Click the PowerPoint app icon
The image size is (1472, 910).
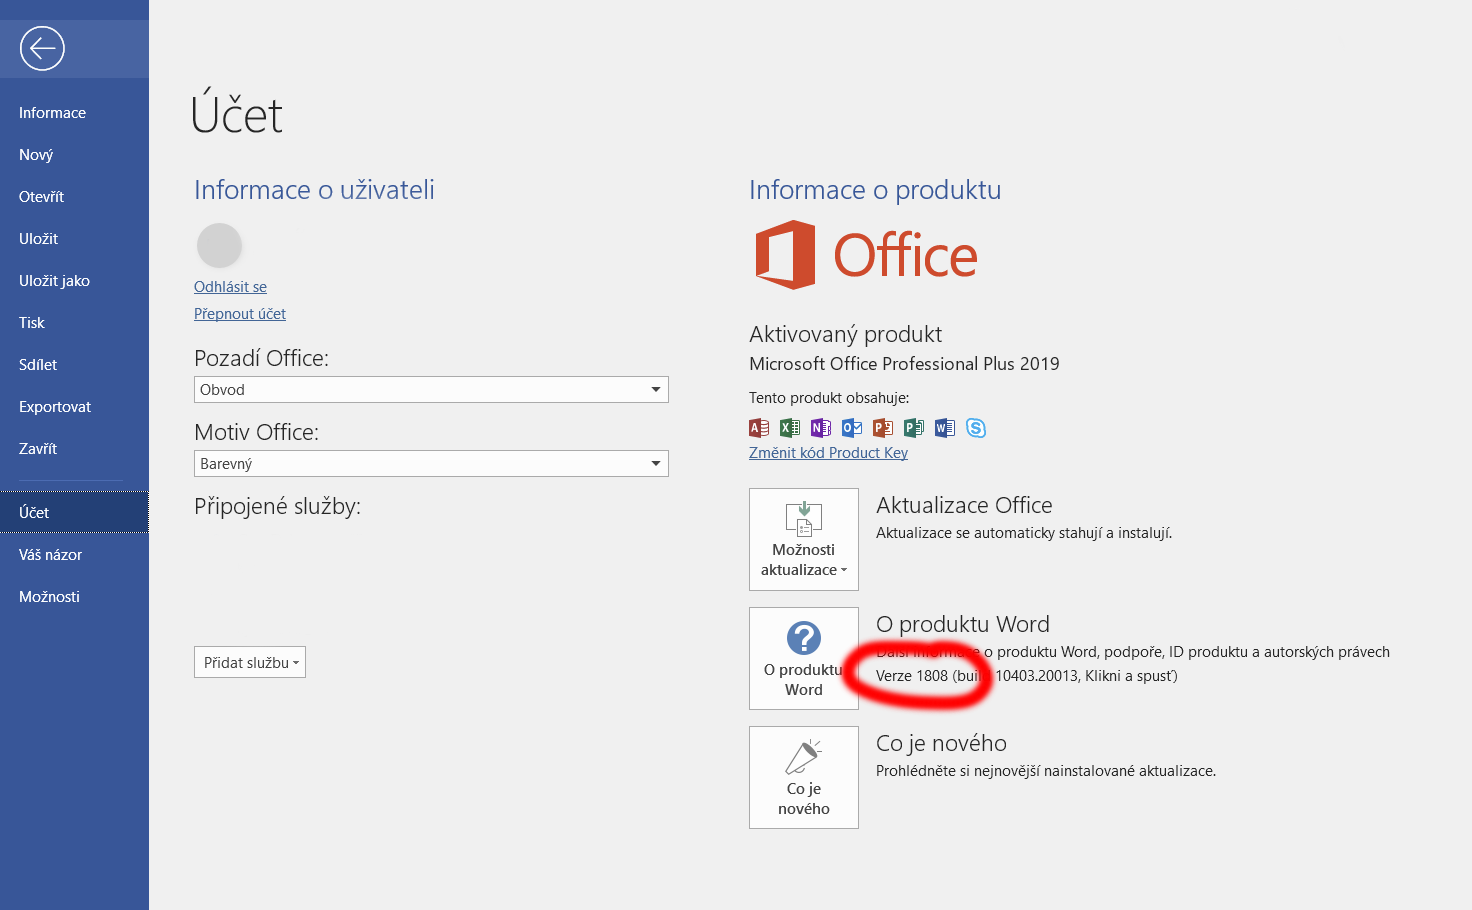[883, 428]
